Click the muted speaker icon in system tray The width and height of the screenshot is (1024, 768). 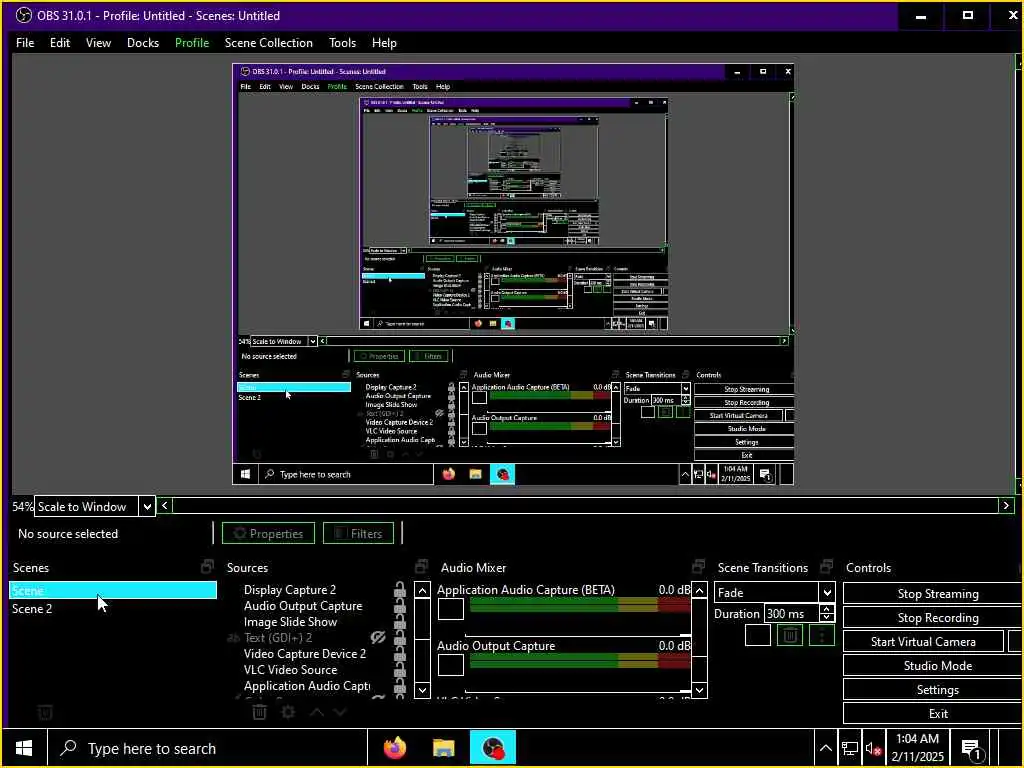873,748
